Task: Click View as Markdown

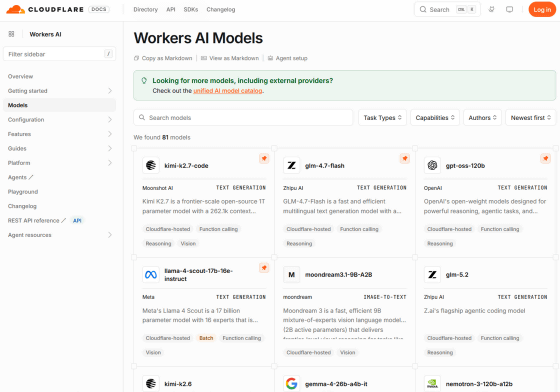Action: tap(230, 58)
